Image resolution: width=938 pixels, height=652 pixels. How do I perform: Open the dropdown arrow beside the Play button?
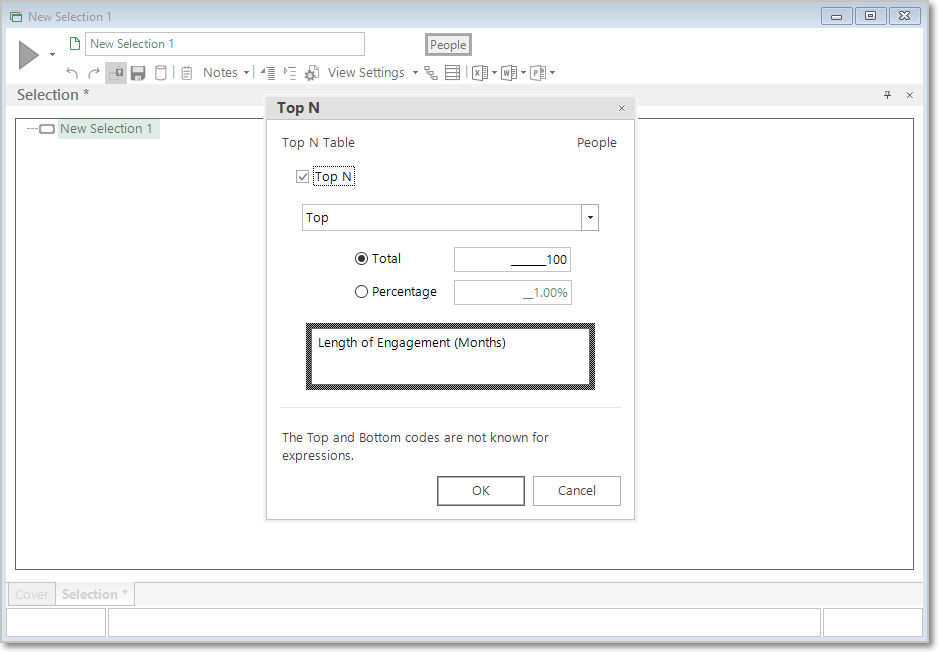click(53, 55)
